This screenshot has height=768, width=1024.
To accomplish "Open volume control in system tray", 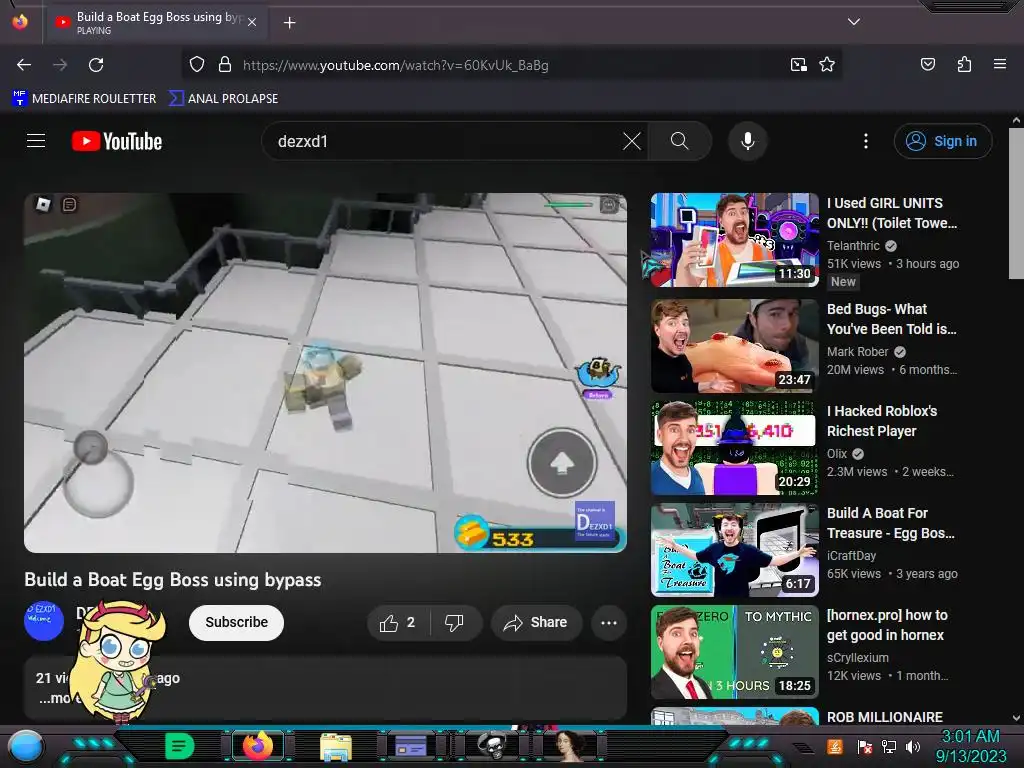I will 913,746.
